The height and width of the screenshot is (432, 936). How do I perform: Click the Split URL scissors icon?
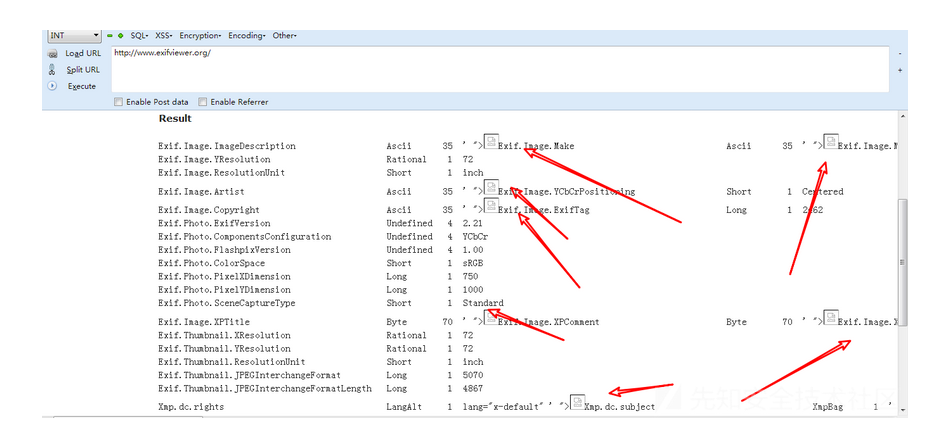pos(53,69)
